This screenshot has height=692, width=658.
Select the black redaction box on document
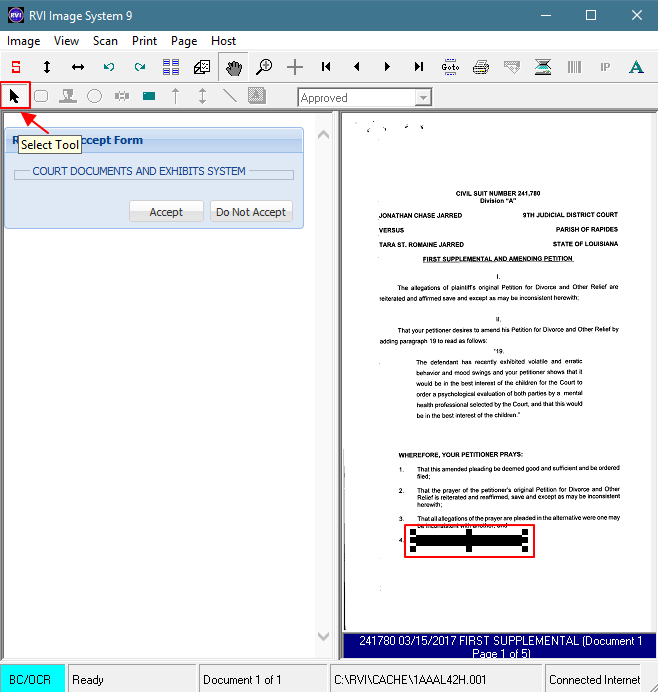pyautogui.click(x=469, y=540)
